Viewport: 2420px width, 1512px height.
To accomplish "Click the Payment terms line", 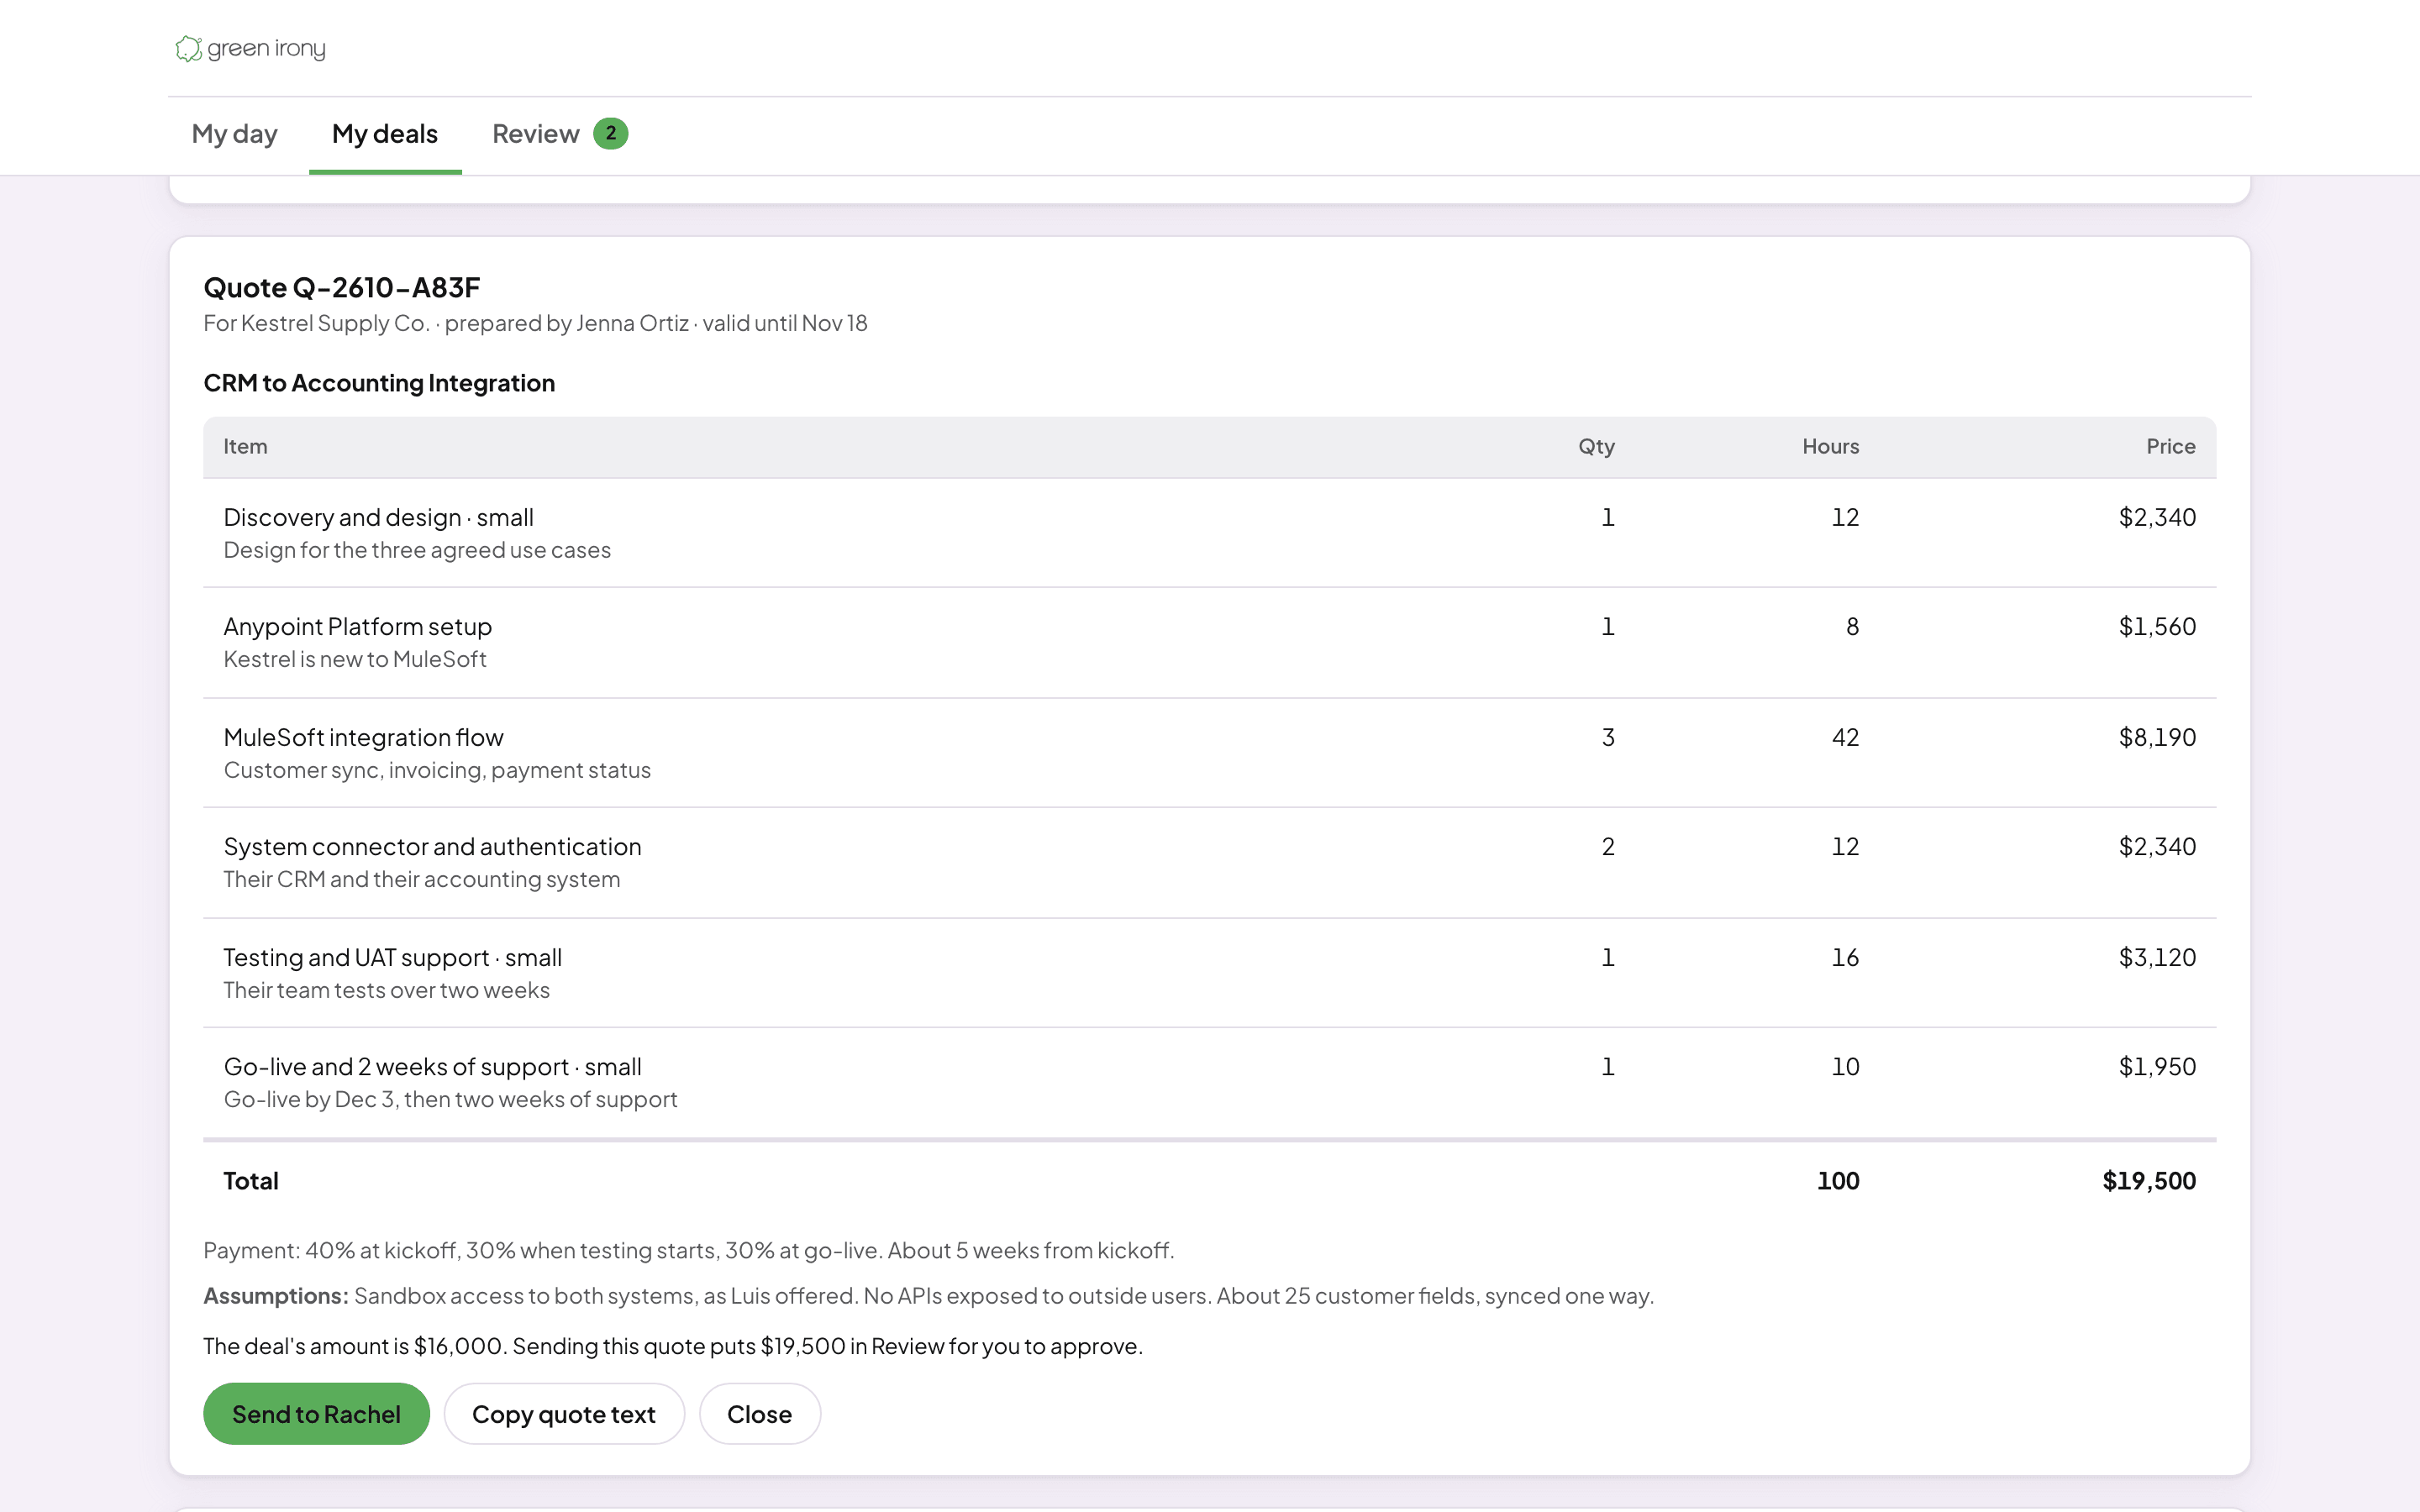I will [x=689, y=1250].
